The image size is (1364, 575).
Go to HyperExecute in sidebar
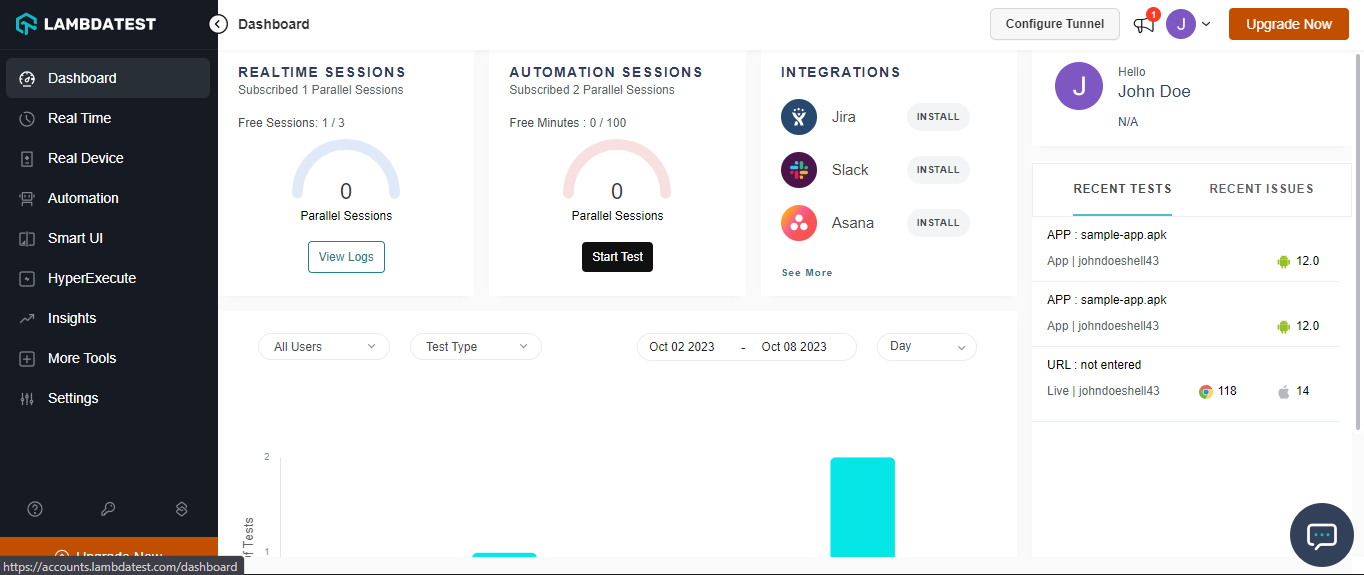click(x=108, y=278)
